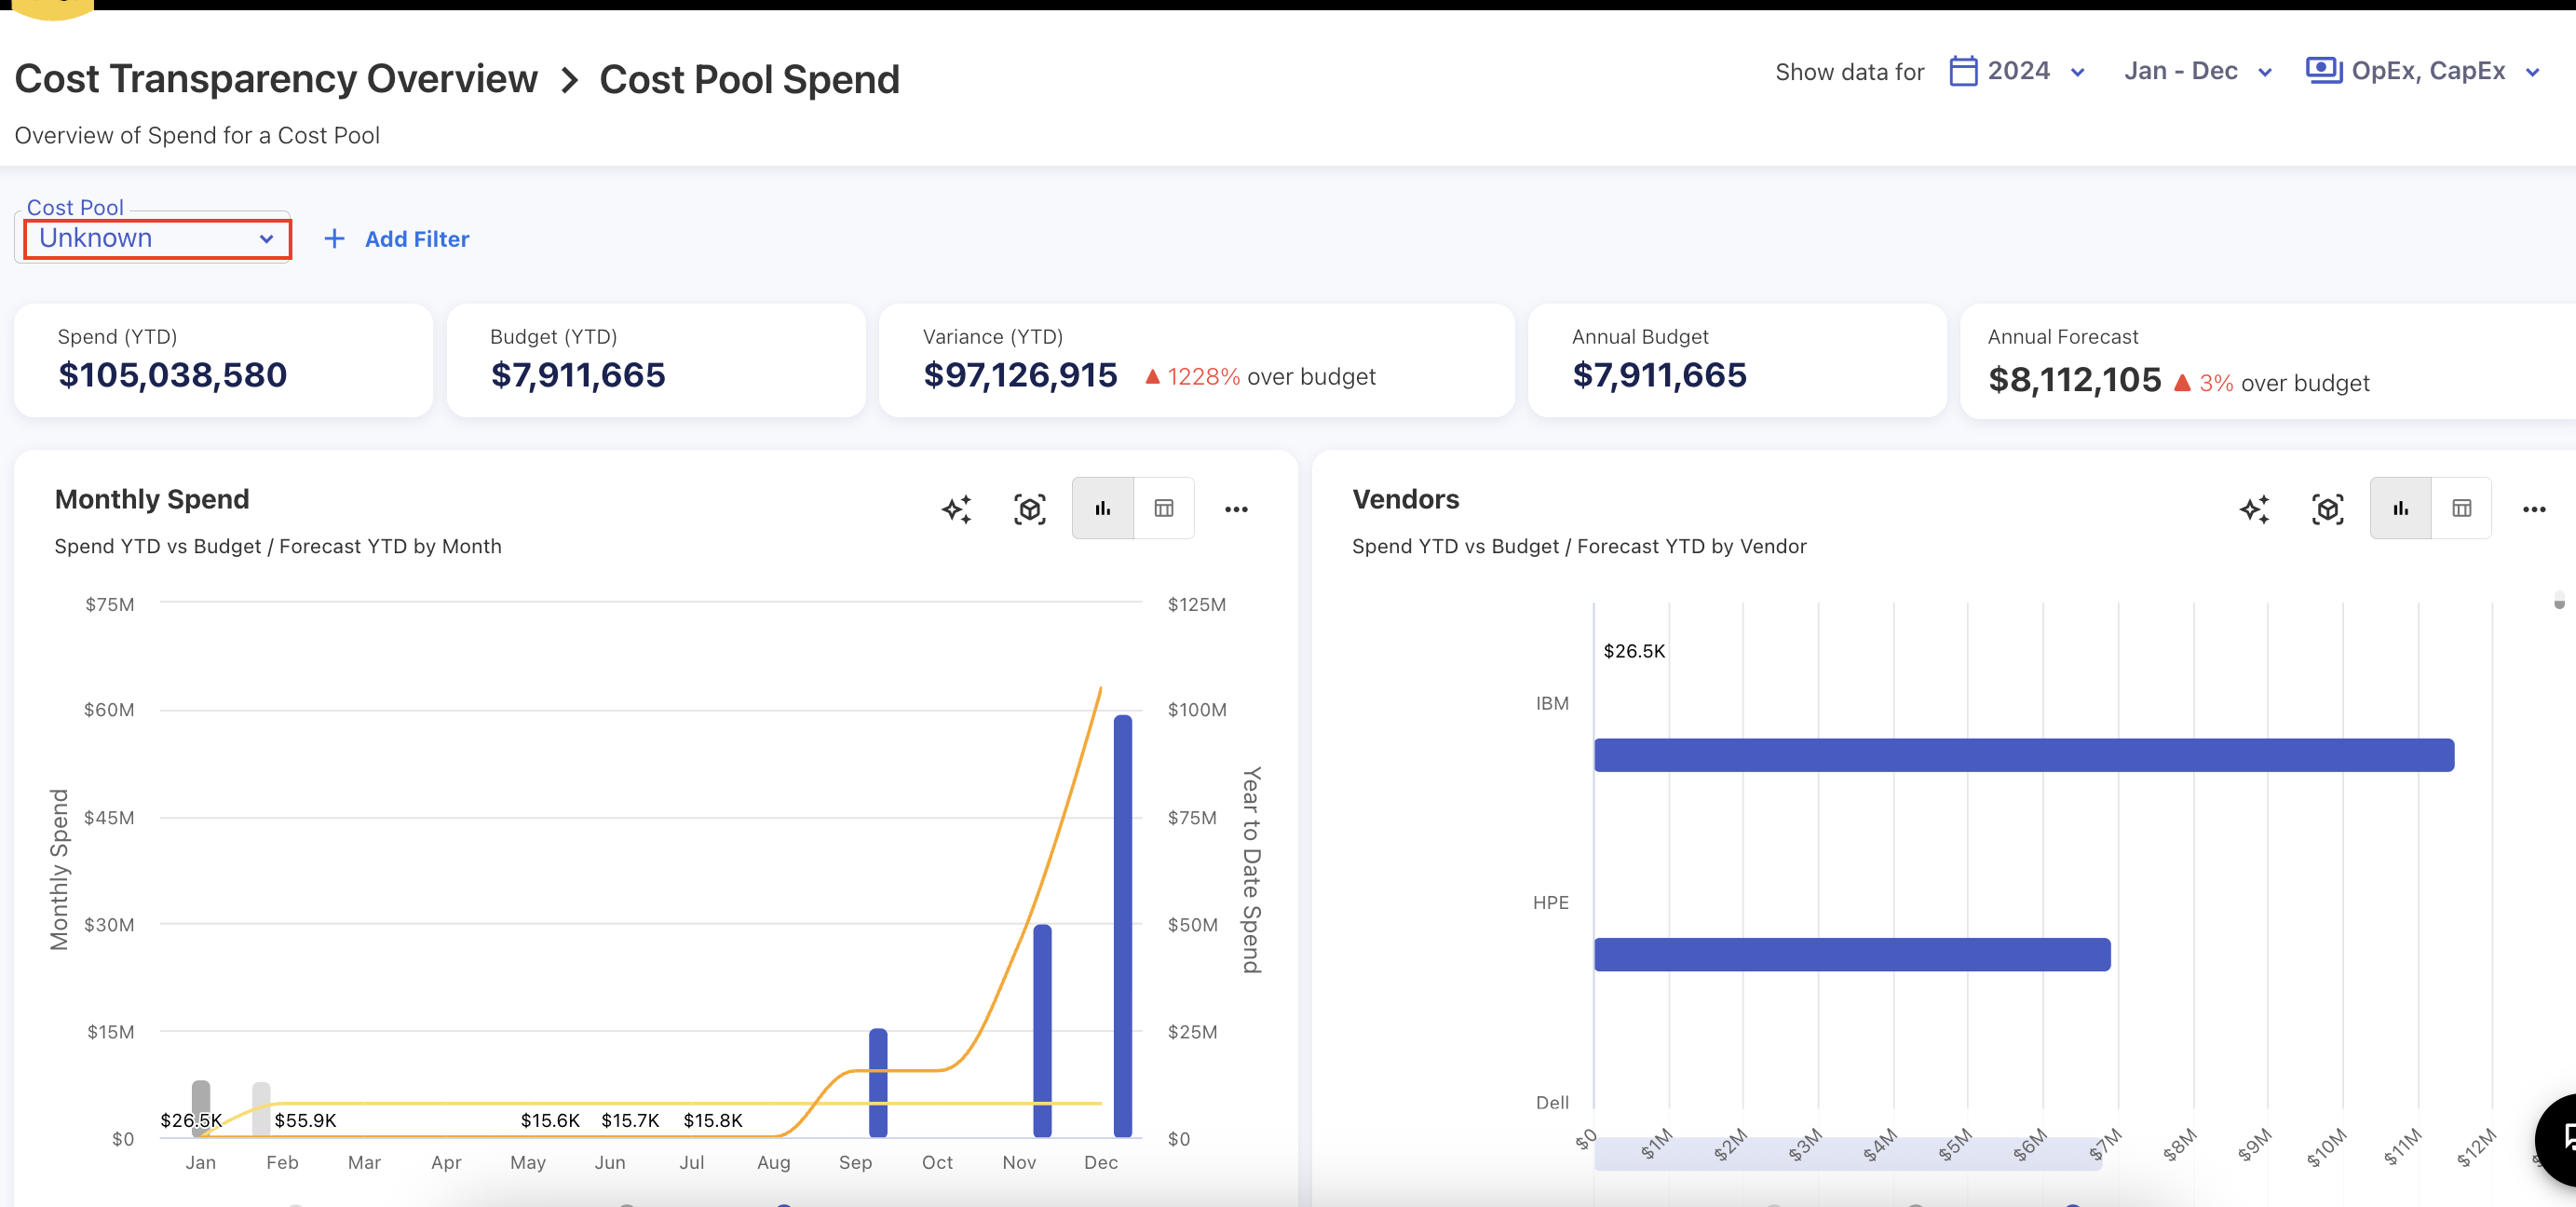Go to Cost Transparency Overview breadcrumb
The width and height of the screenshot is (2576, 1207).
[276, 79]
